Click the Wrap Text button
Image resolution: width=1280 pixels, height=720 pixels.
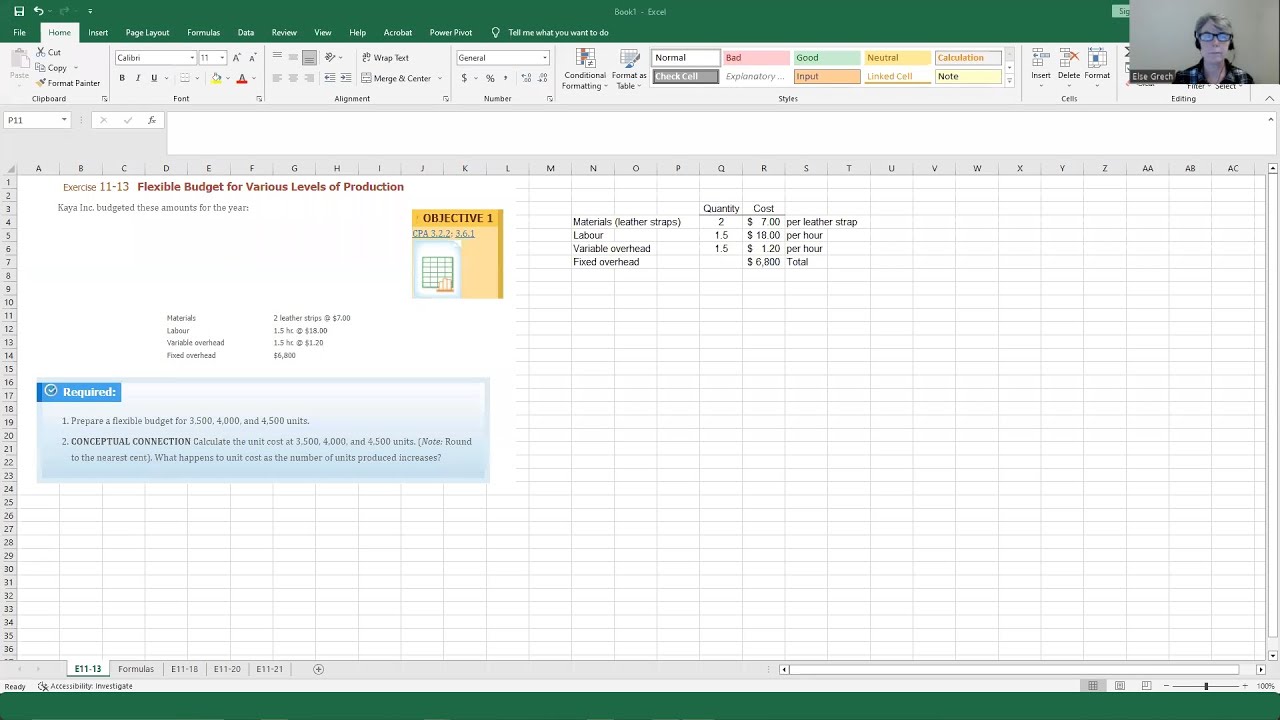(x=385, y=58)
